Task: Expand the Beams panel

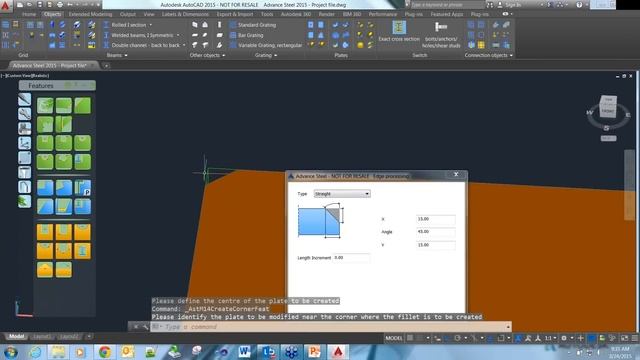Action: tap(117, 55)
